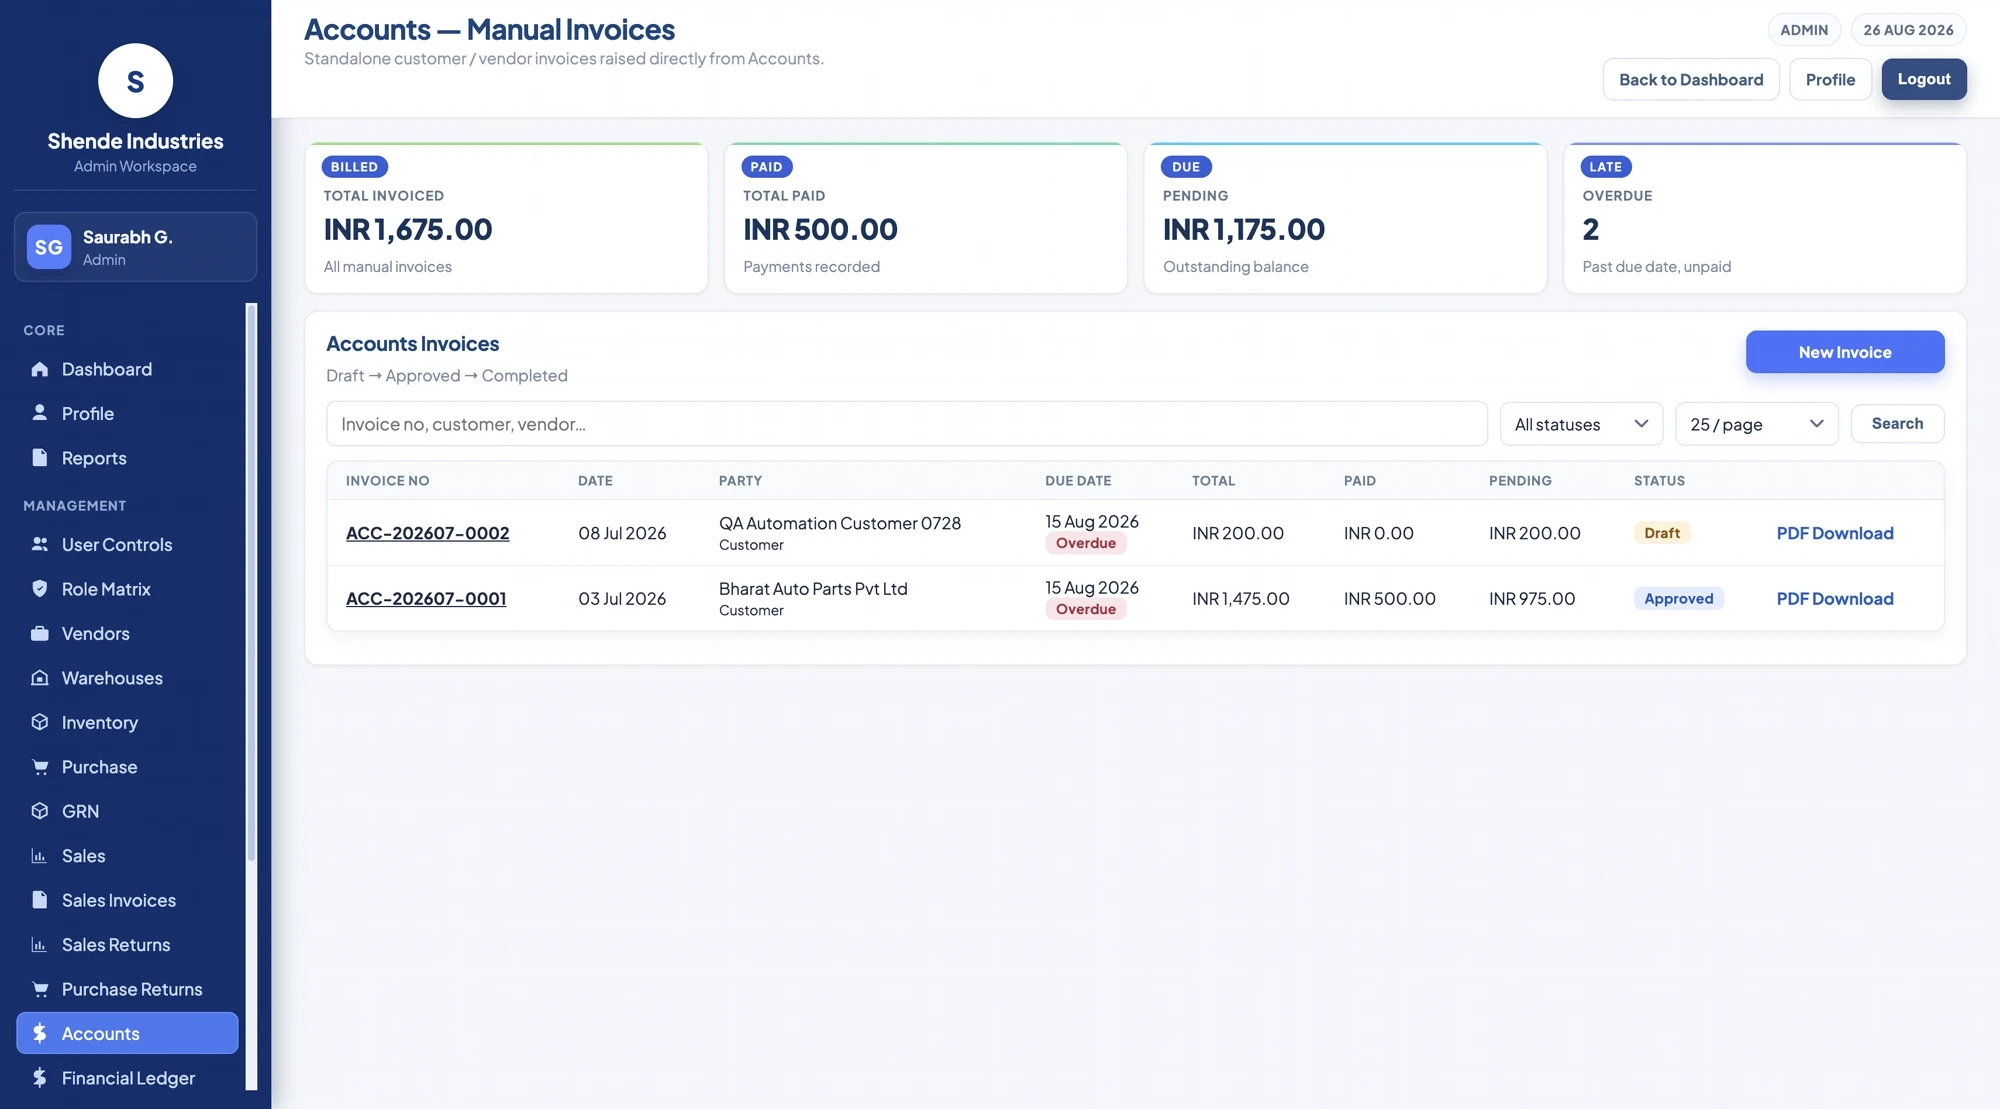This screenshot has height=1109, width=2000.
Task: Click the Role Matrix shield icon
Action: 40,589
